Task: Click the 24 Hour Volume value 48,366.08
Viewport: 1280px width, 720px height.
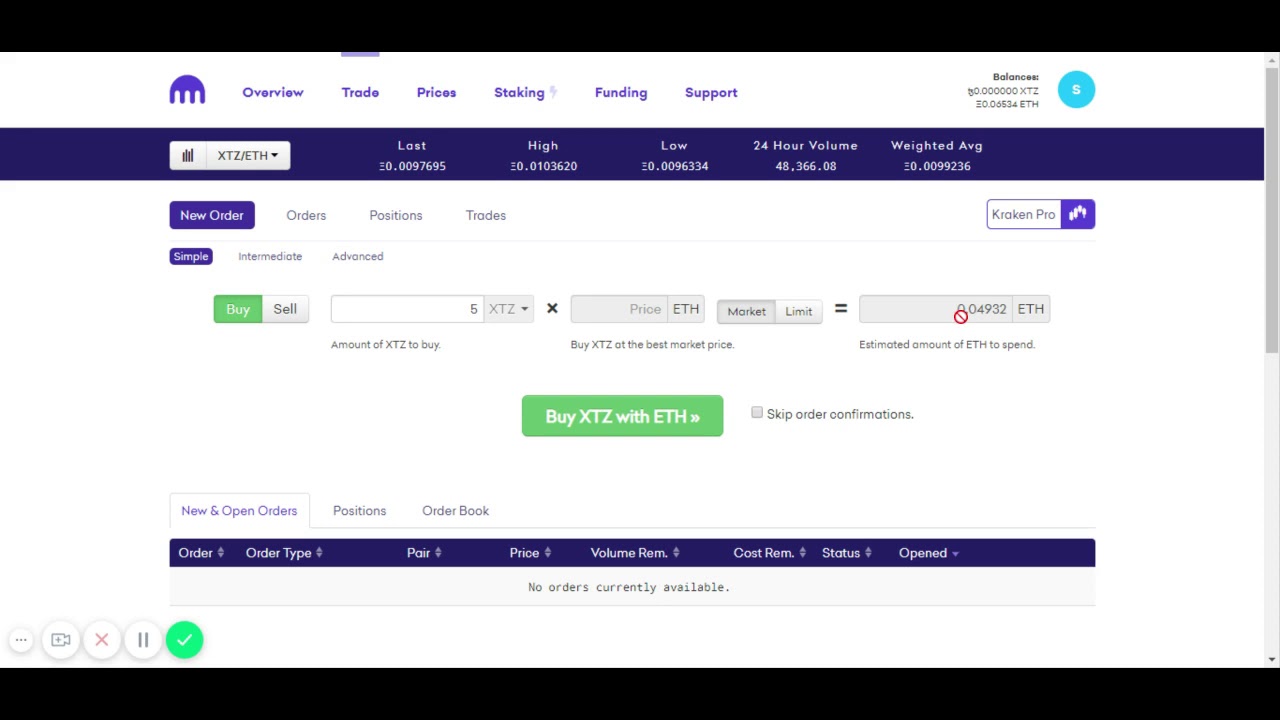Action: click(805, 166)
